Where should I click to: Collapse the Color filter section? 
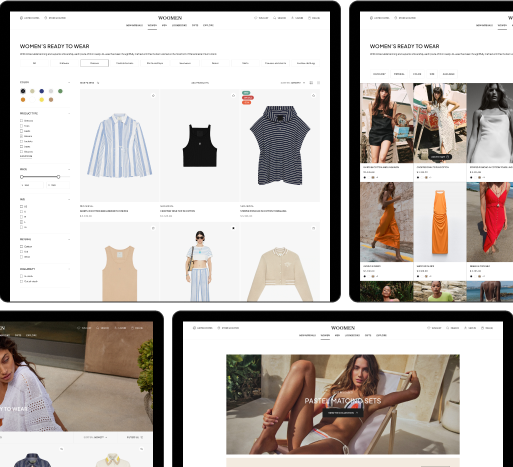[69, 82]
